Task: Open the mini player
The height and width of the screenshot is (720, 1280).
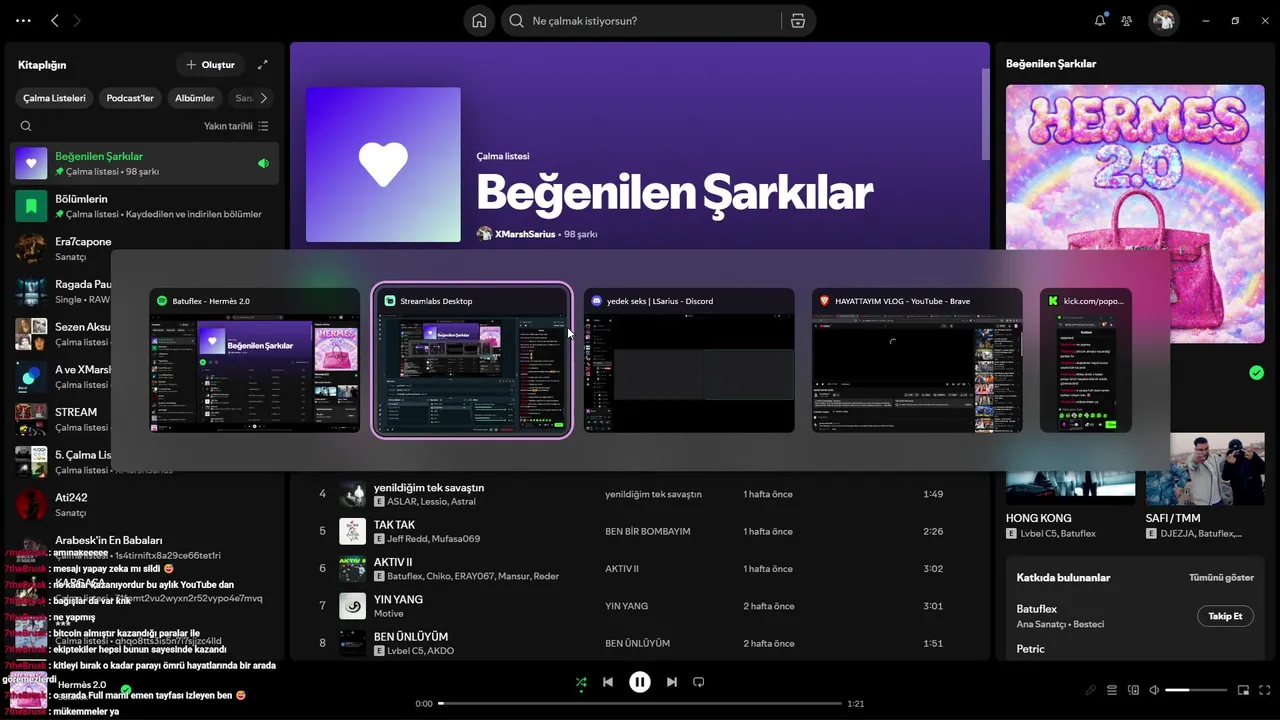Action: coord(1244,690)
